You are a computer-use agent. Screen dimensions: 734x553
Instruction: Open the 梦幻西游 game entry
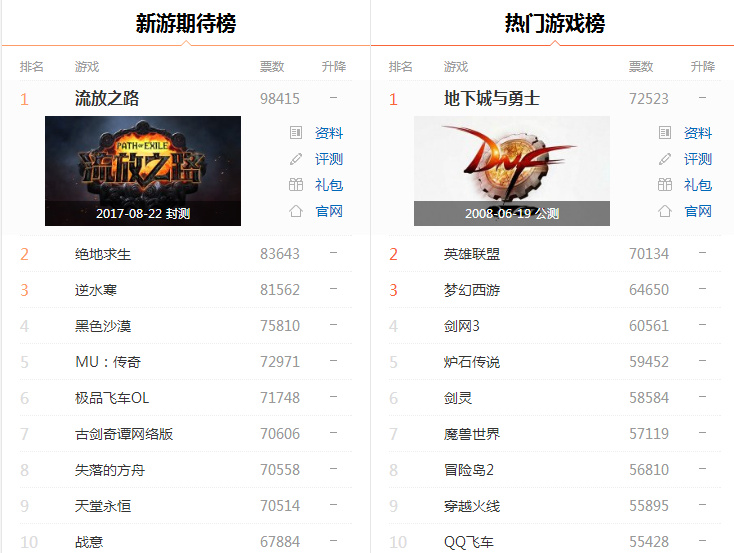pyautogui.click(x=472, y=290)
